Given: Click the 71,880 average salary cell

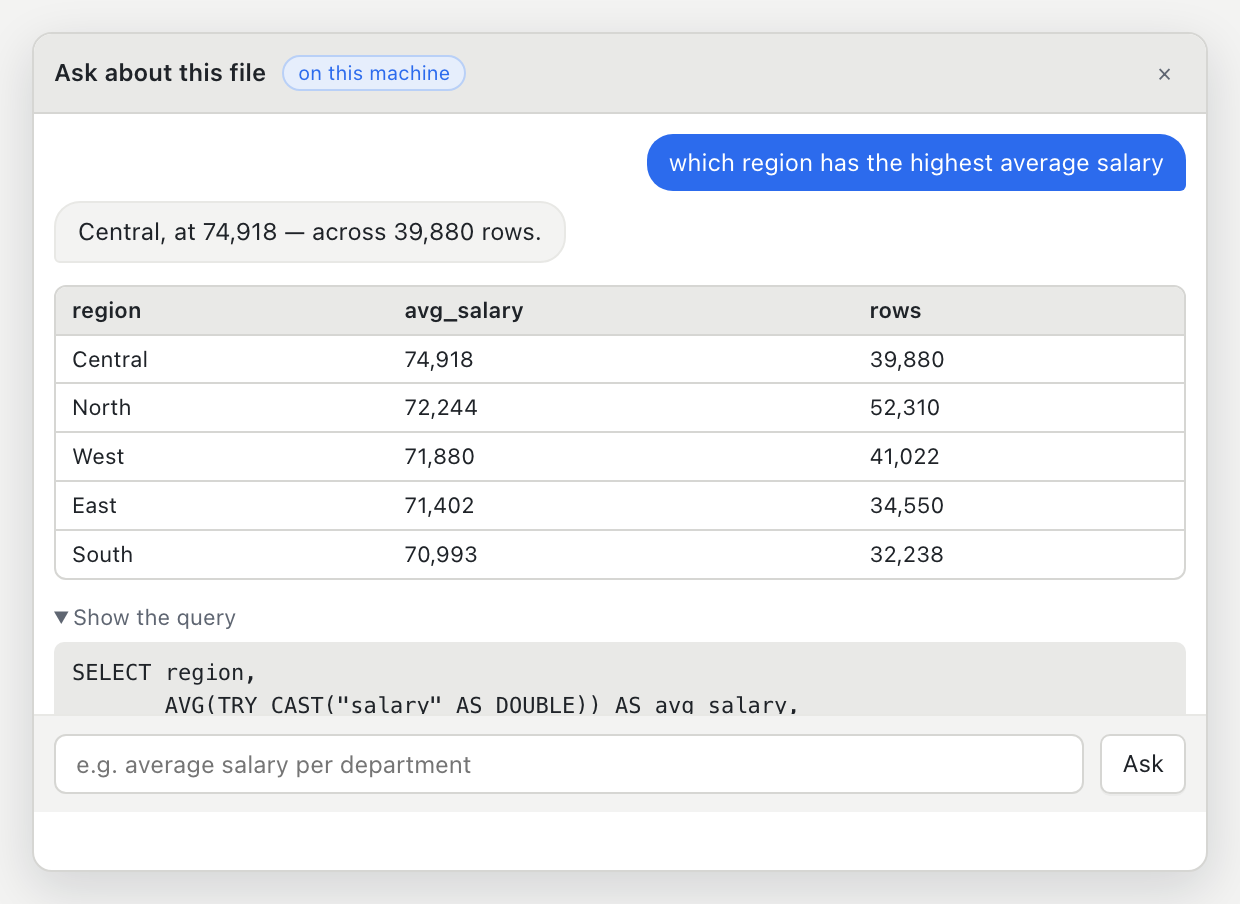Looking at the screenshot, I should 620,457.
